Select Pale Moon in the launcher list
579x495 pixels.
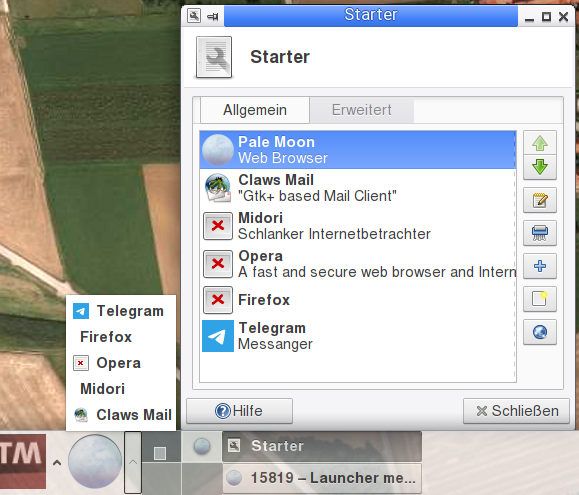[x=357, y=150]
